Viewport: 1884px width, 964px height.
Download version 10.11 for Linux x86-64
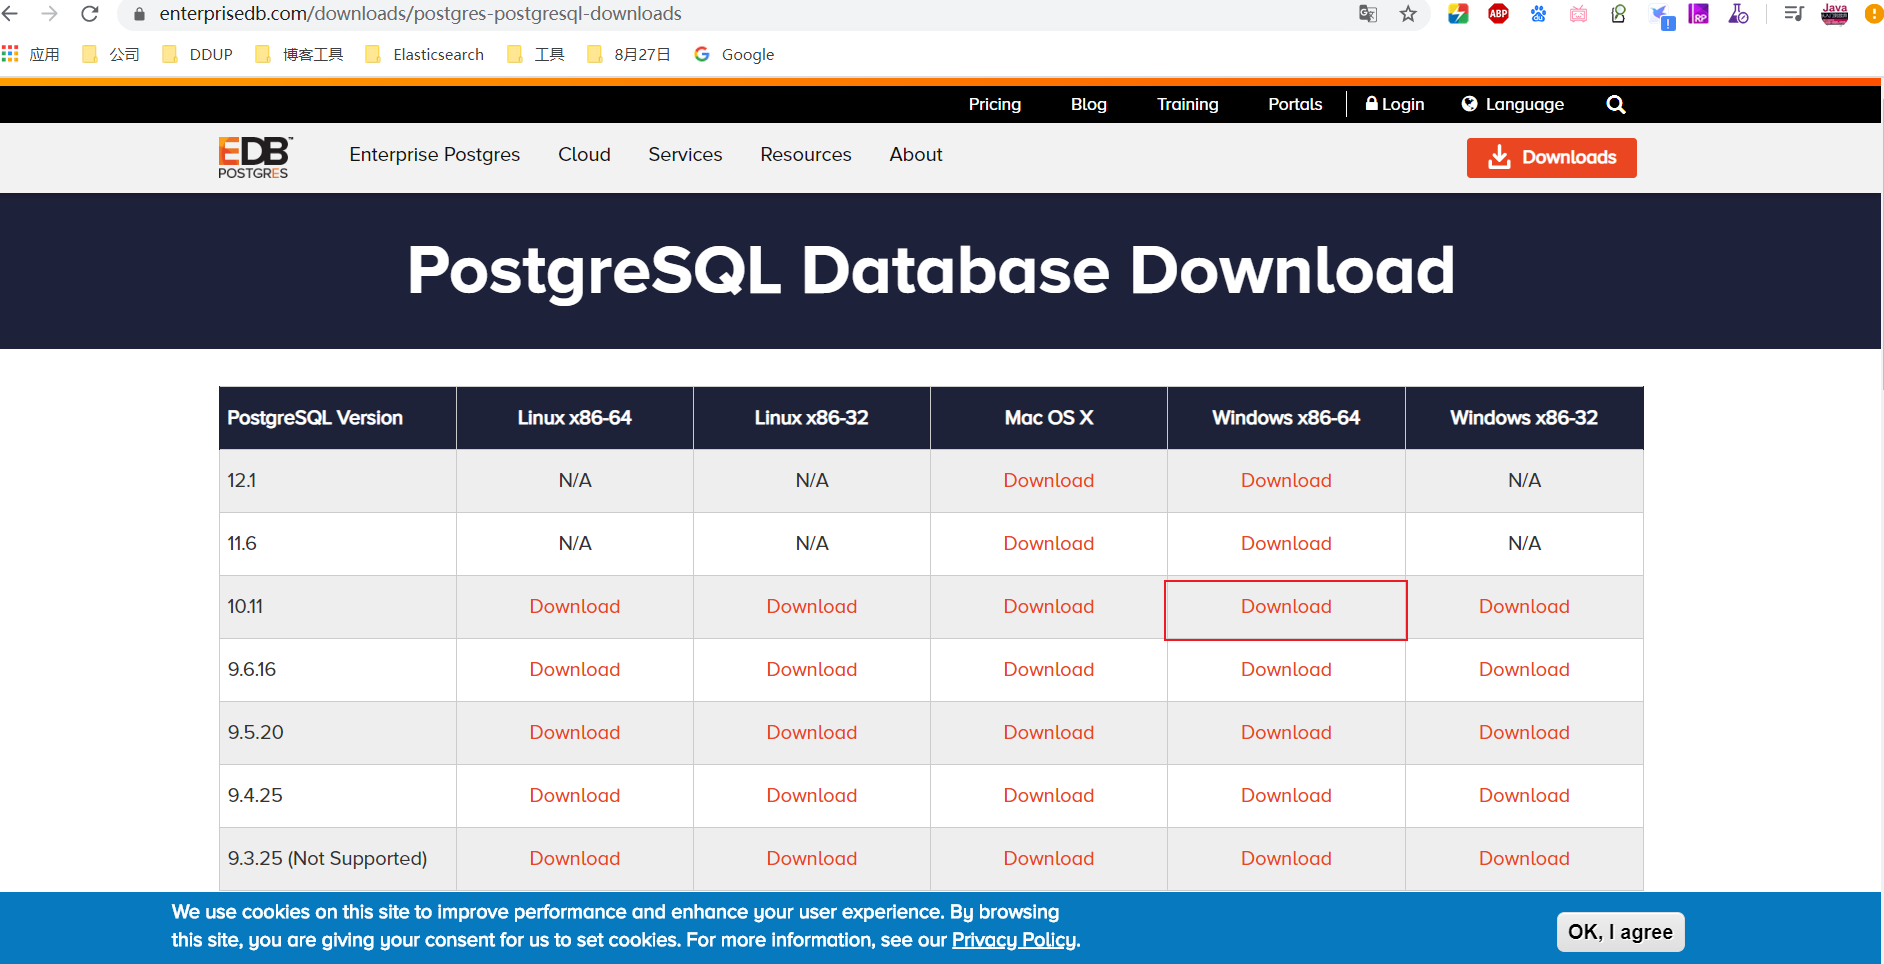tap(575, 606)
